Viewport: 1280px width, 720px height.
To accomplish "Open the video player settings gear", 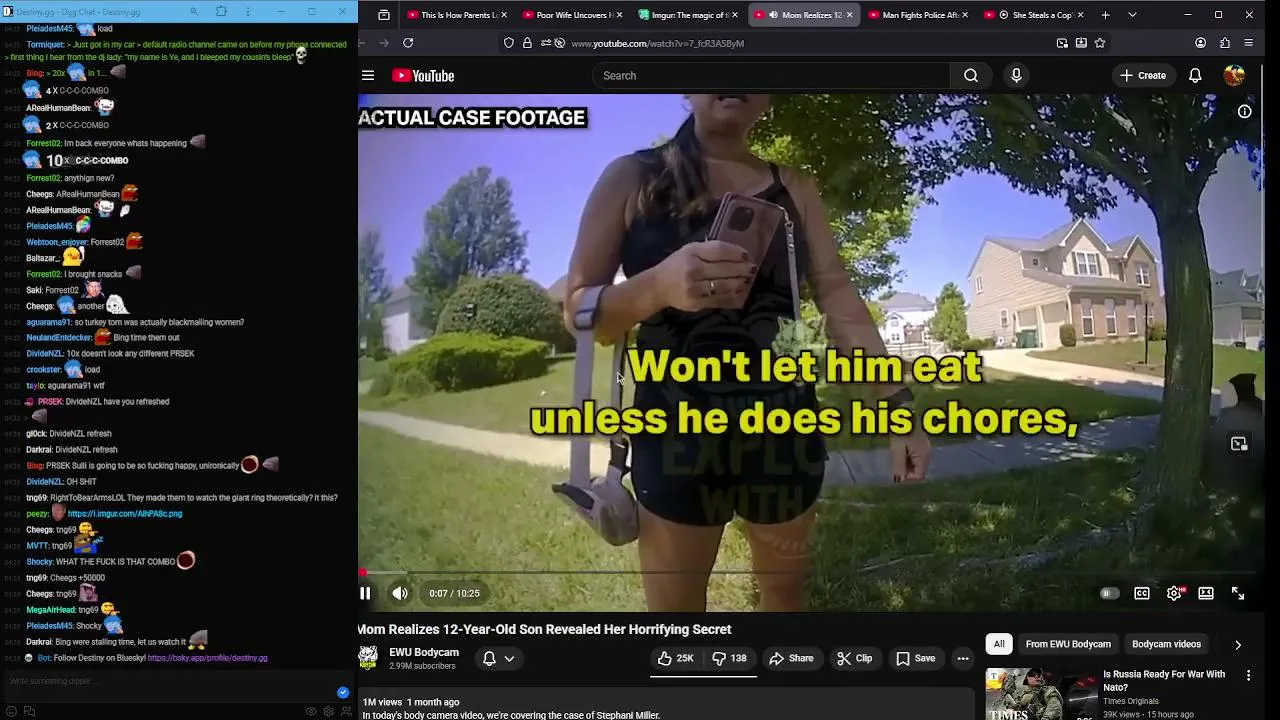I will pos(1174,593).
